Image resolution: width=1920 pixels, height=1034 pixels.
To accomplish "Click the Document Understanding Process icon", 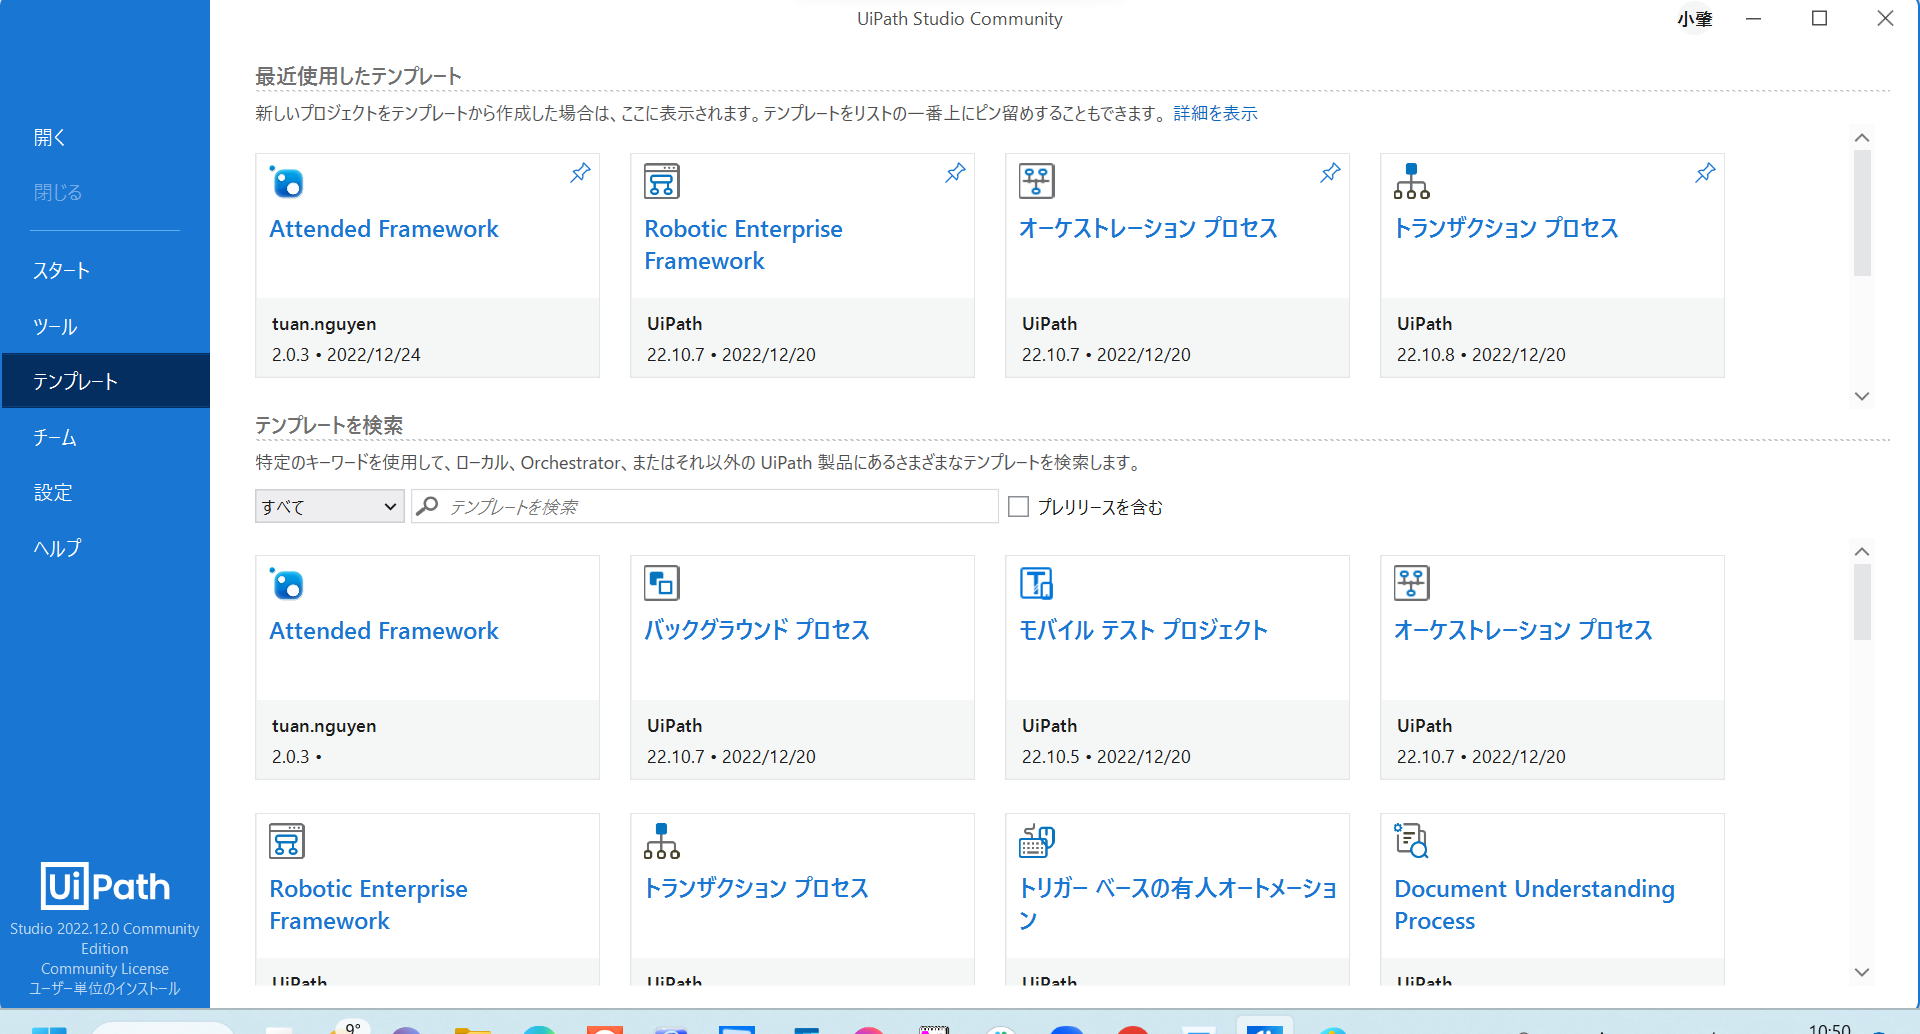I will [1411, 841].
